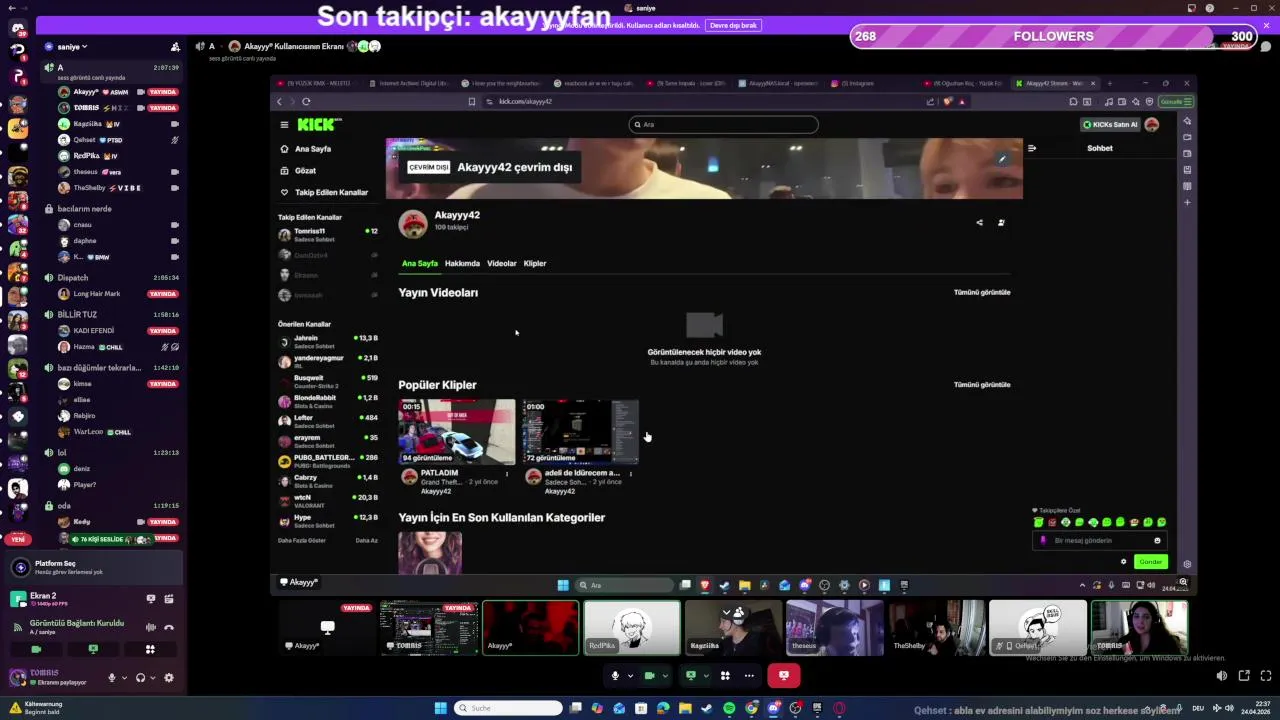Image resolution: width=1280 pixels, height=720 pixels.
Task: Open microphone input options arrow in user panel
Action: (124, 678)
